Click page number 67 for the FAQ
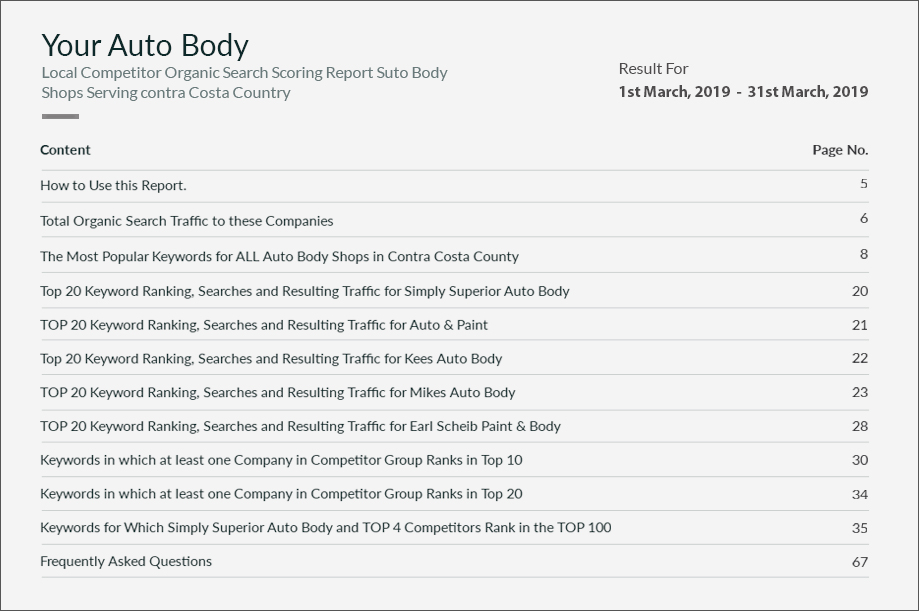919x611 pixels. 859,562
